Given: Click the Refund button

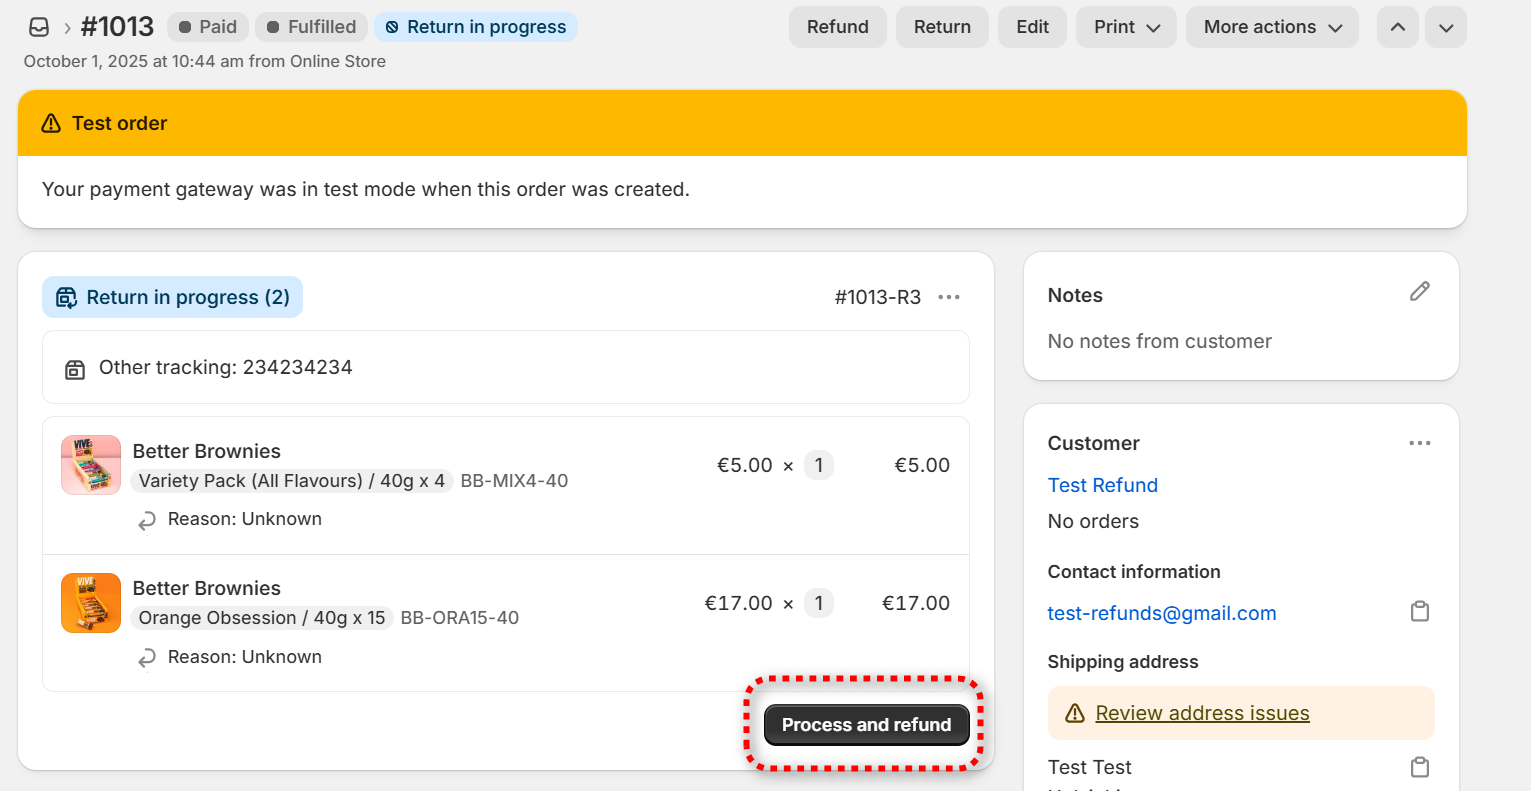Looking at the screenshot, I should pyautogui.click(x=837, y=27).
